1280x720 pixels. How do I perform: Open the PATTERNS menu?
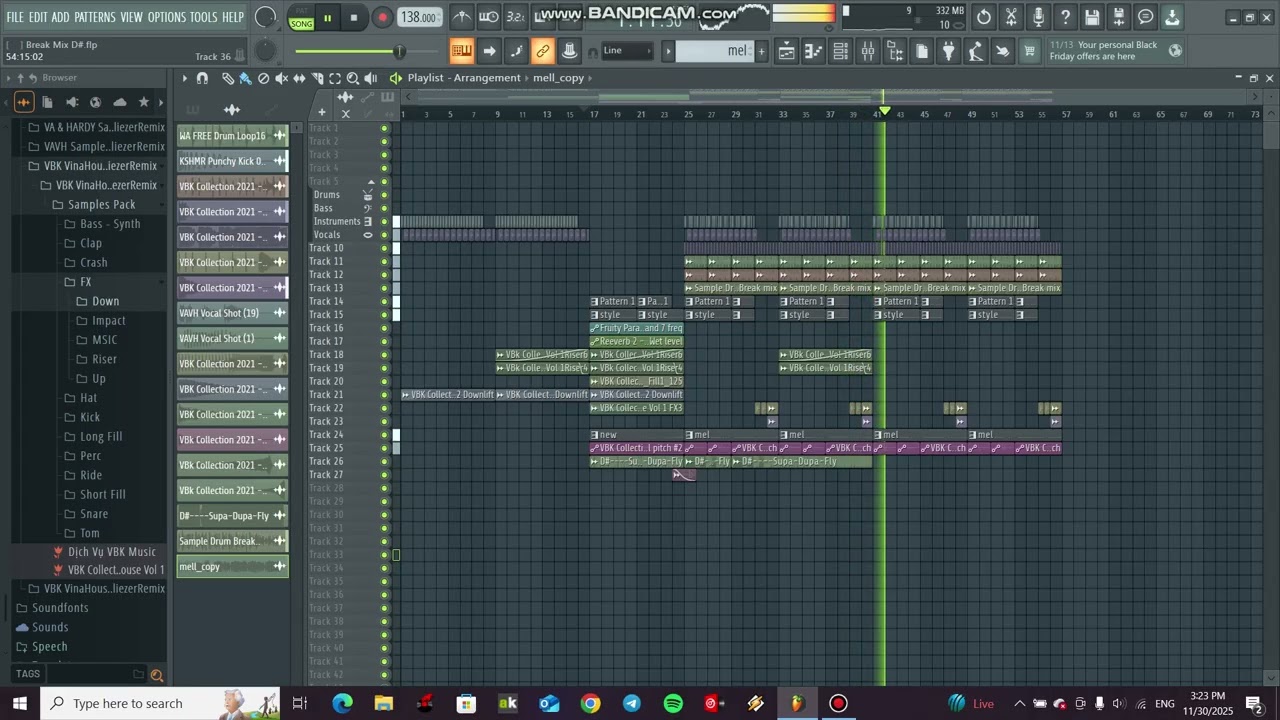point(95,17)
